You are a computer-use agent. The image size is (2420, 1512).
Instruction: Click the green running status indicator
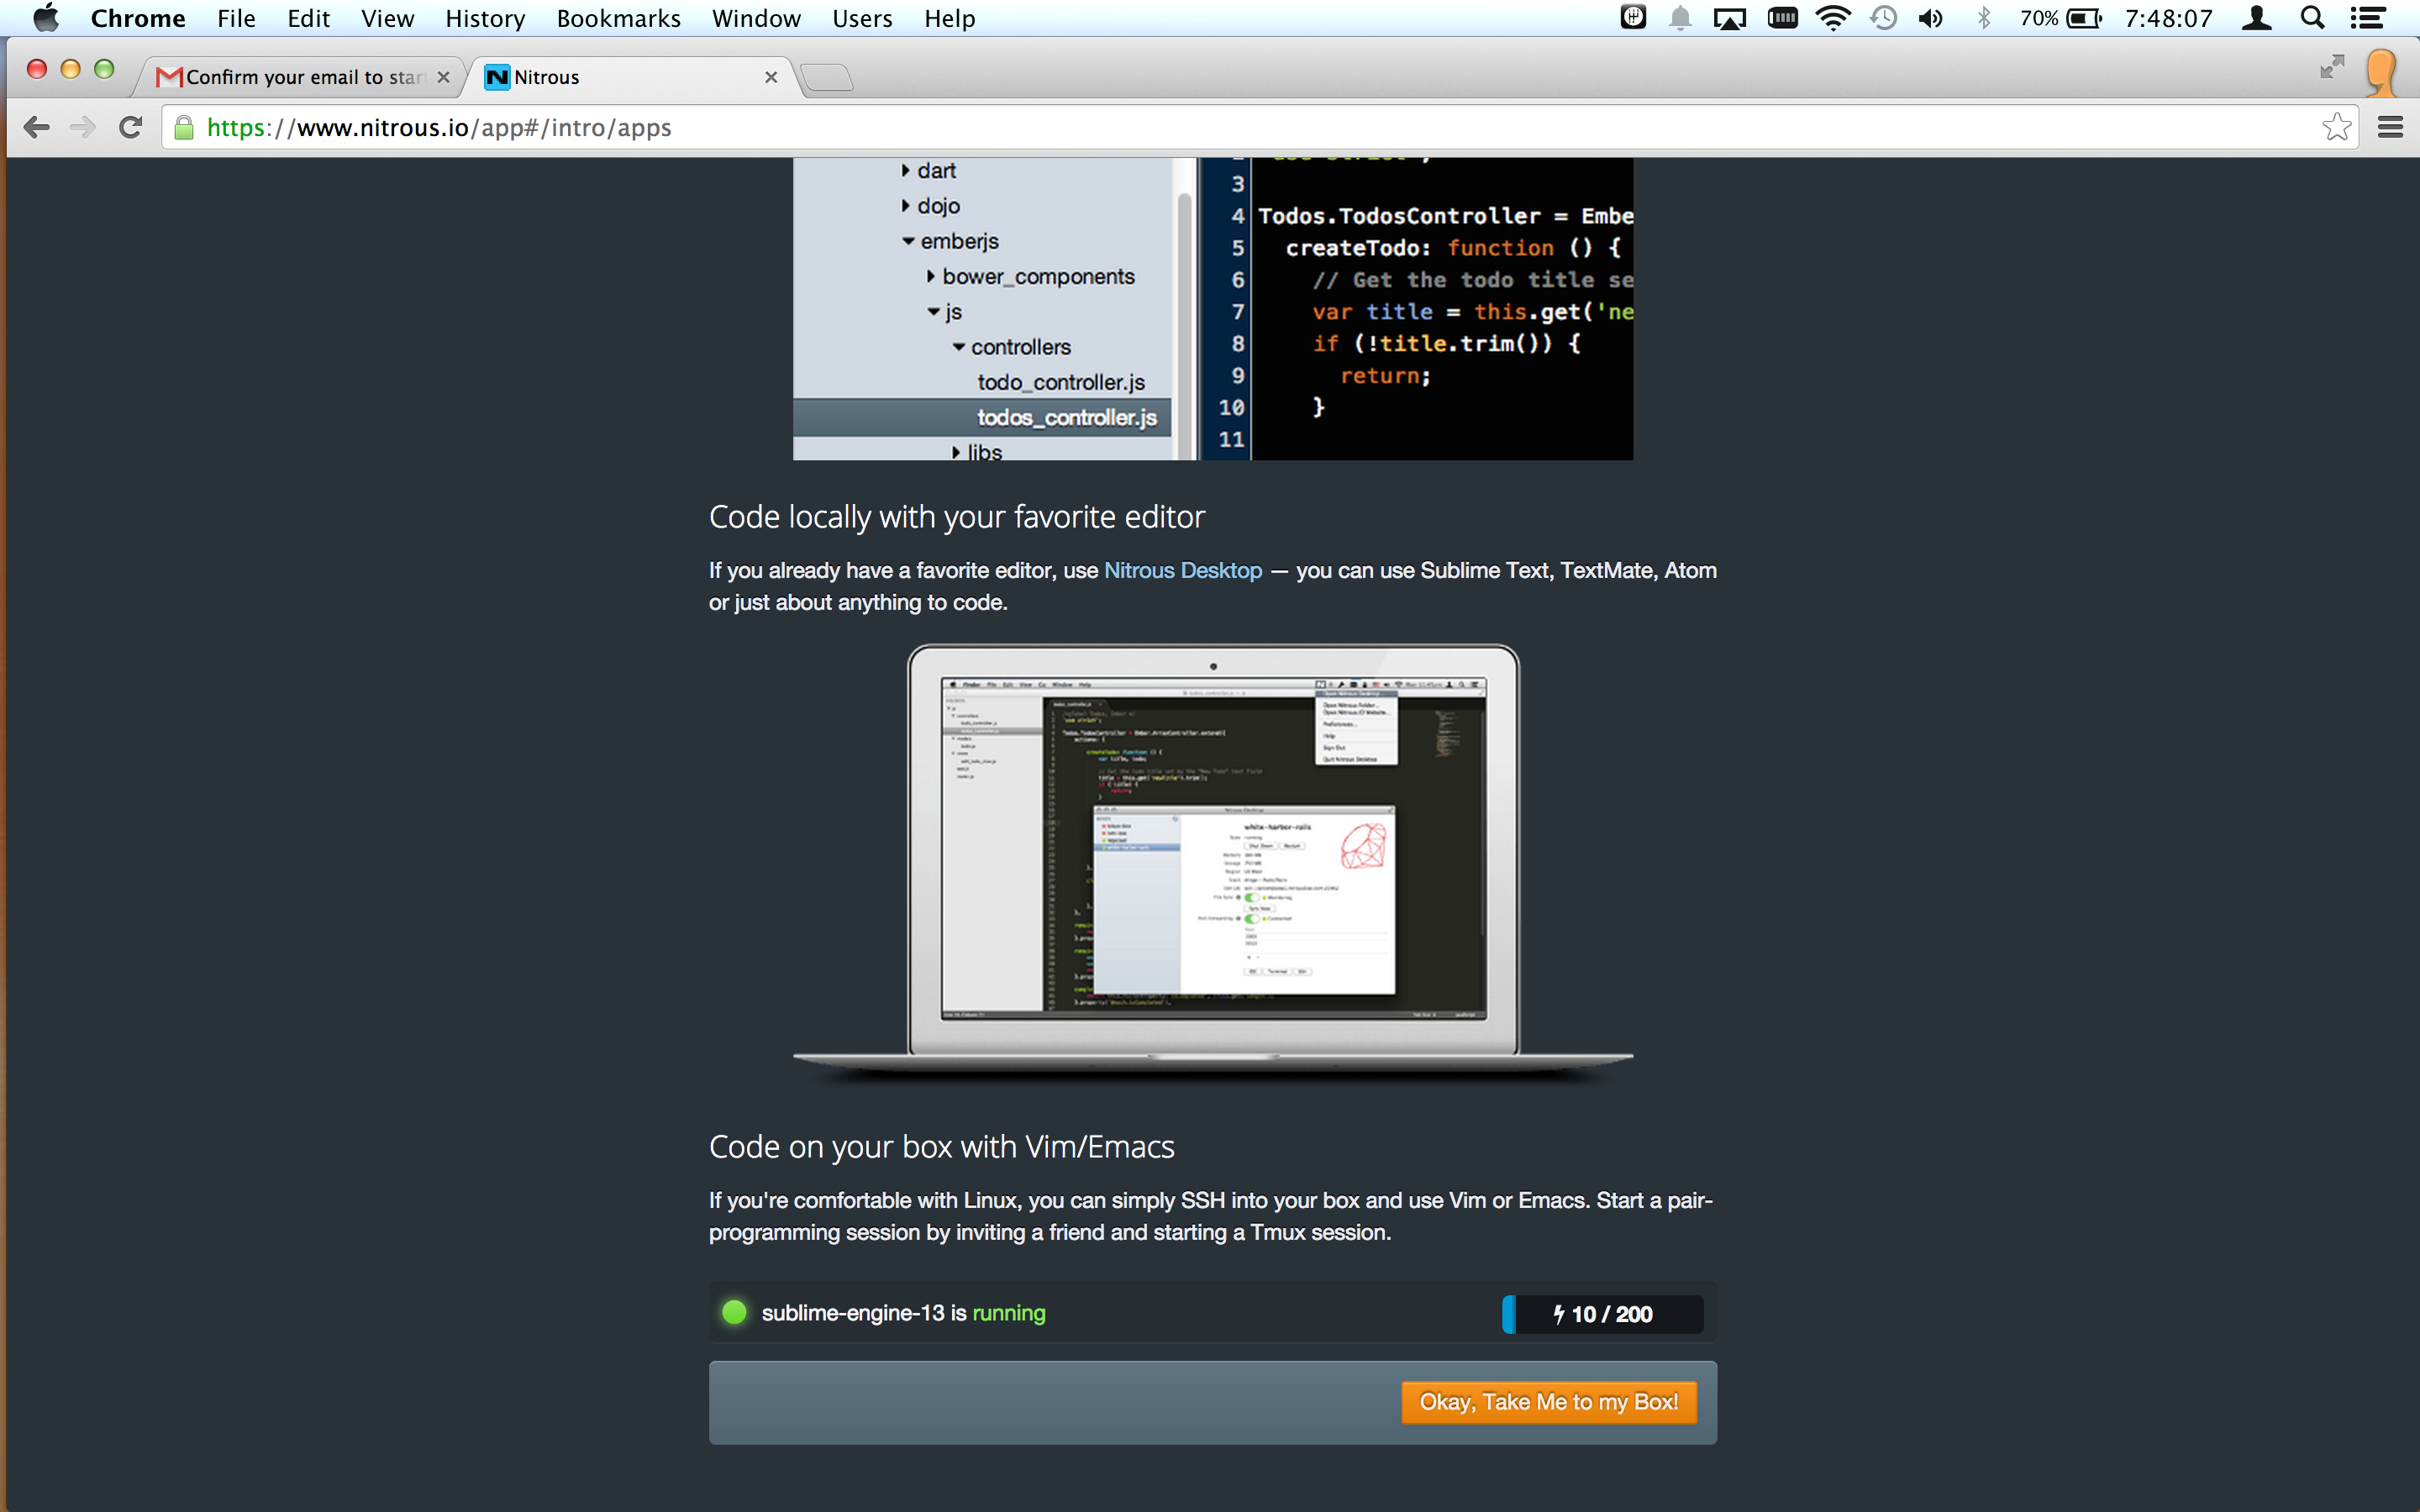[734, 1312]
